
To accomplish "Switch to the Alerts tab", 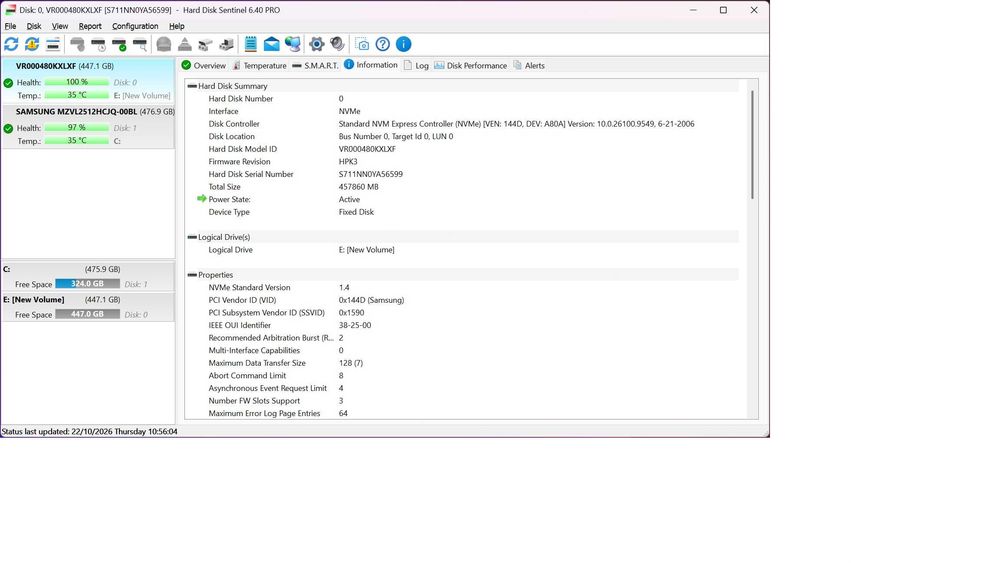I will tap(529, 65).
